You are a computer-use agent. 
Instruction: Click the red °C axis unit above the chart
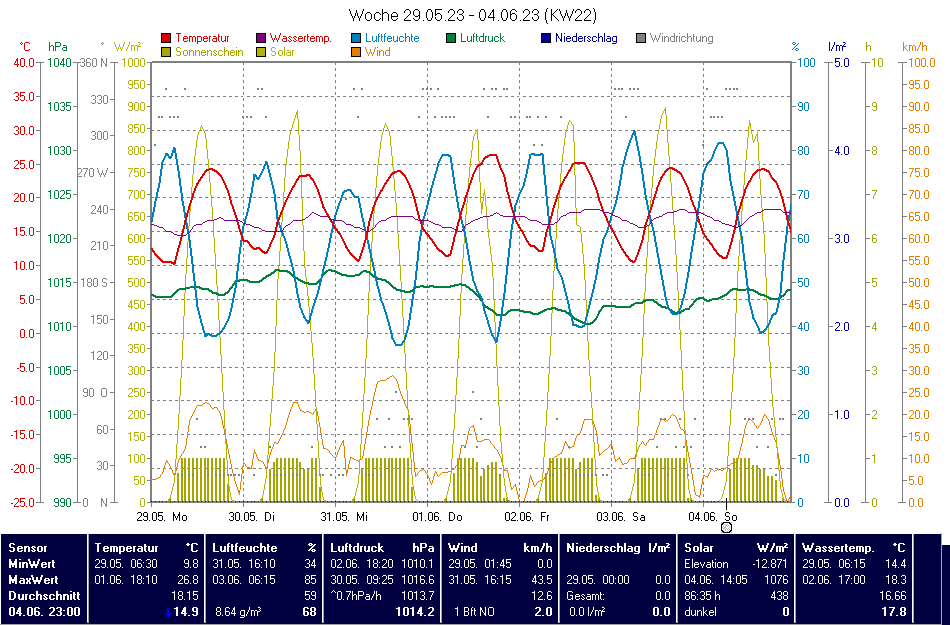[x=25, y=47]
